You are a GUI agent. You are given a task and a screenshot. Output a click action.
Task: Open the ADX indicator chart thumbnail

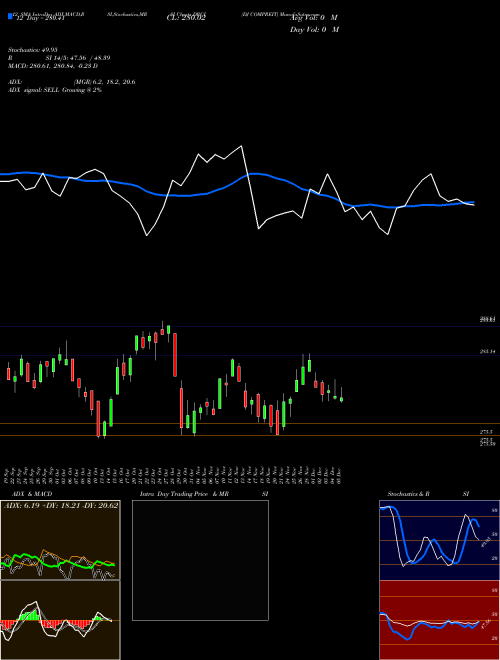click(60, 540)
